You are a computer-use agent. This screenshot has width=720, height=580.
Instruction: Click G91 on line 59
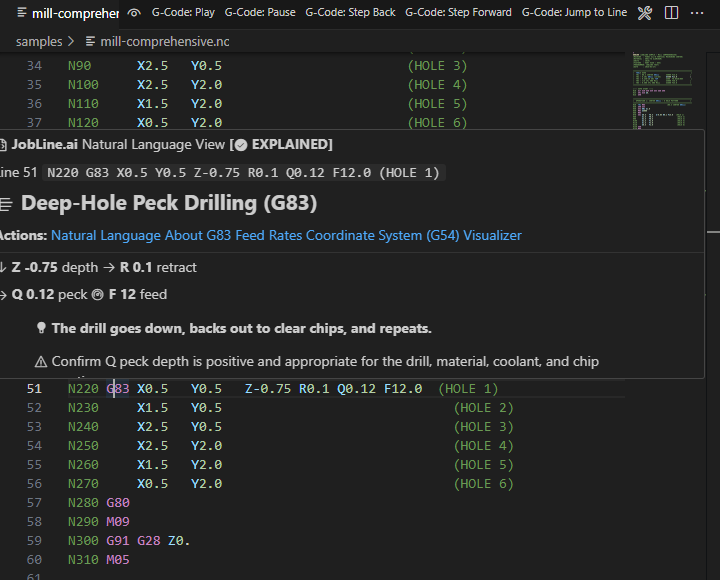point(118,541)
